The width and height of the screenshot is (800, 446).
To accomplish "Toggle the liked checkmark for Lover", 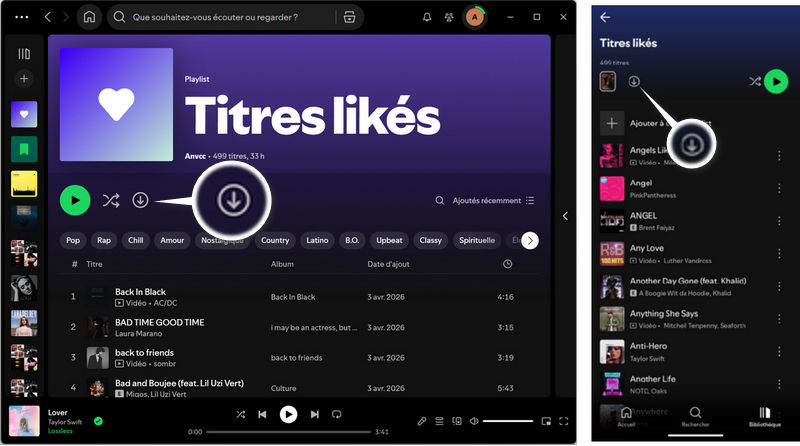I will pyautogui.click(x=98, y=421).
